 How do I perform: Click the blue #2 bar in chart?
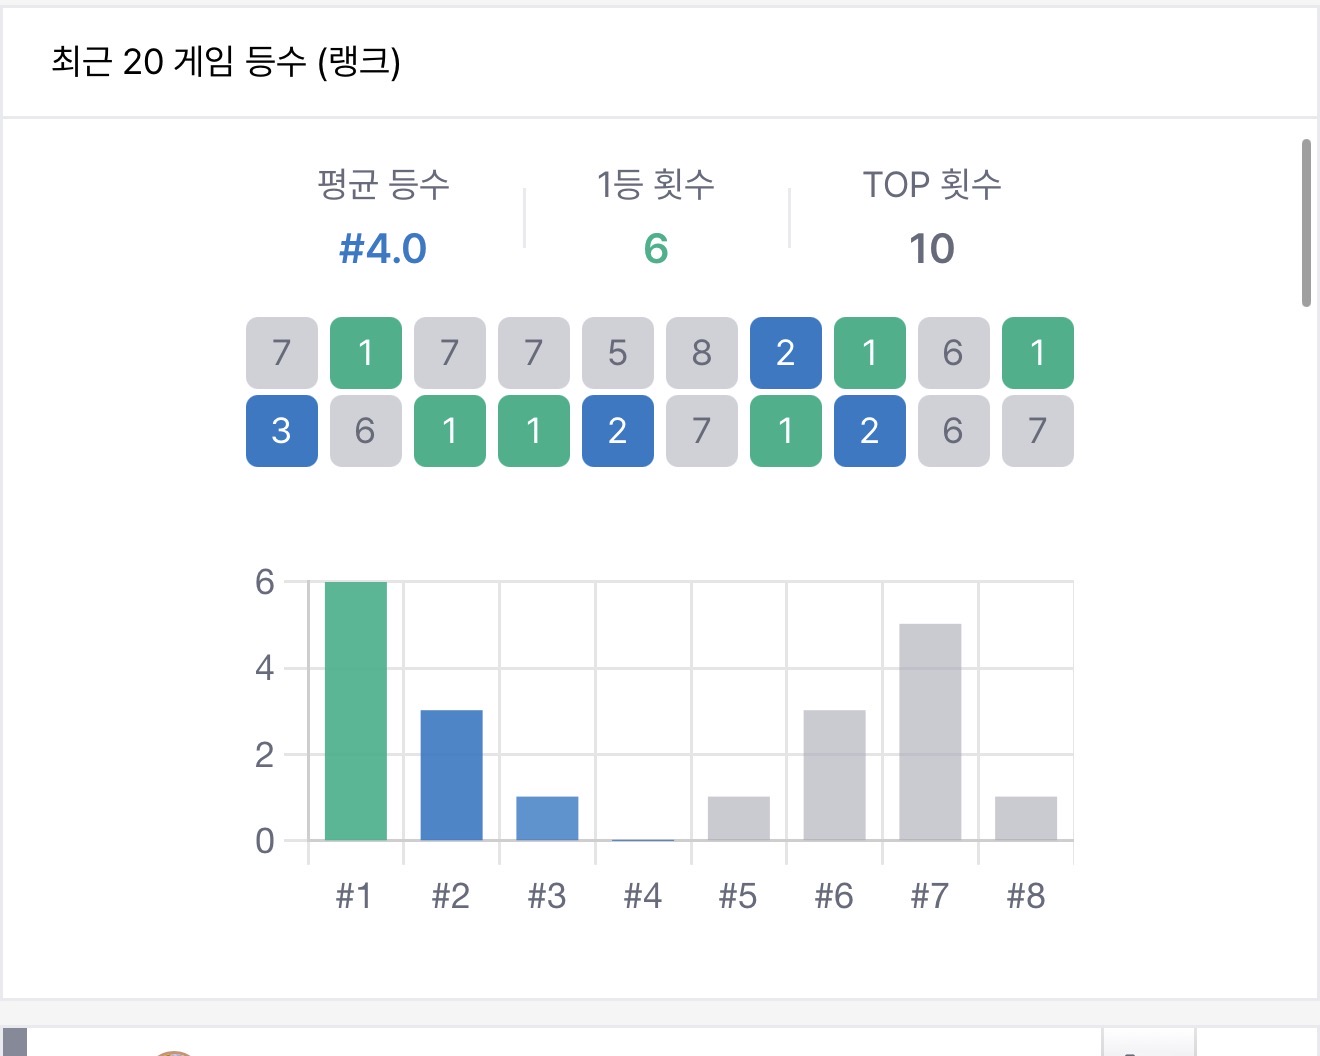coord(451,775)
